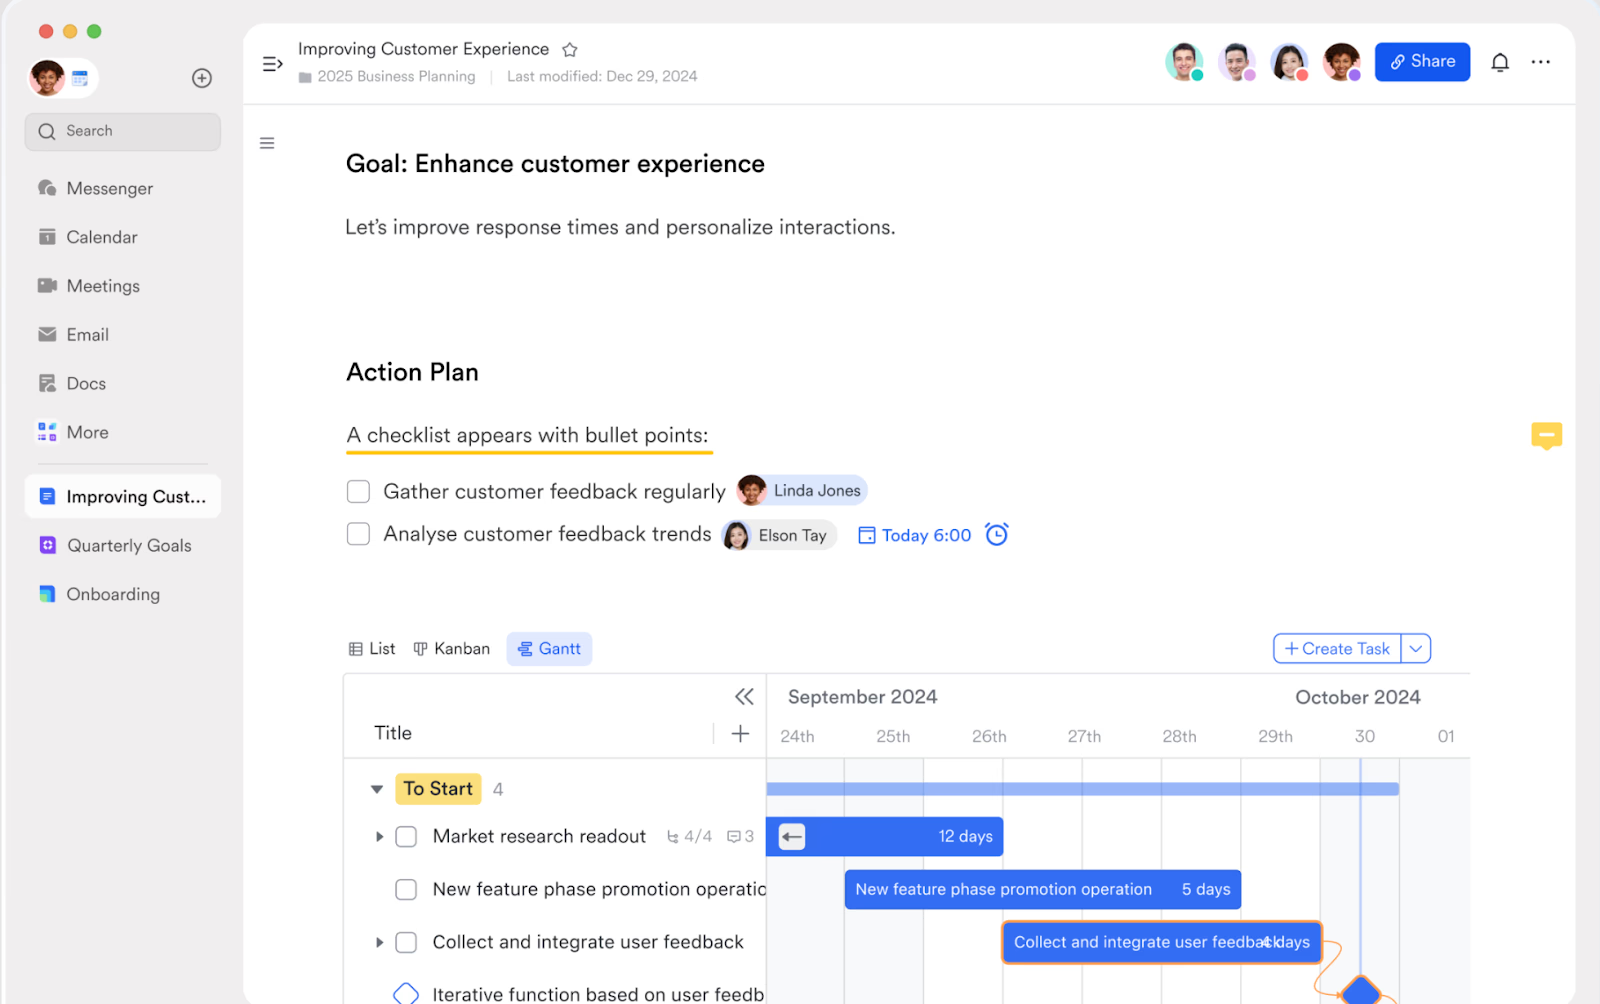Open the Create Task dropdown arrow

point(1416,649)
